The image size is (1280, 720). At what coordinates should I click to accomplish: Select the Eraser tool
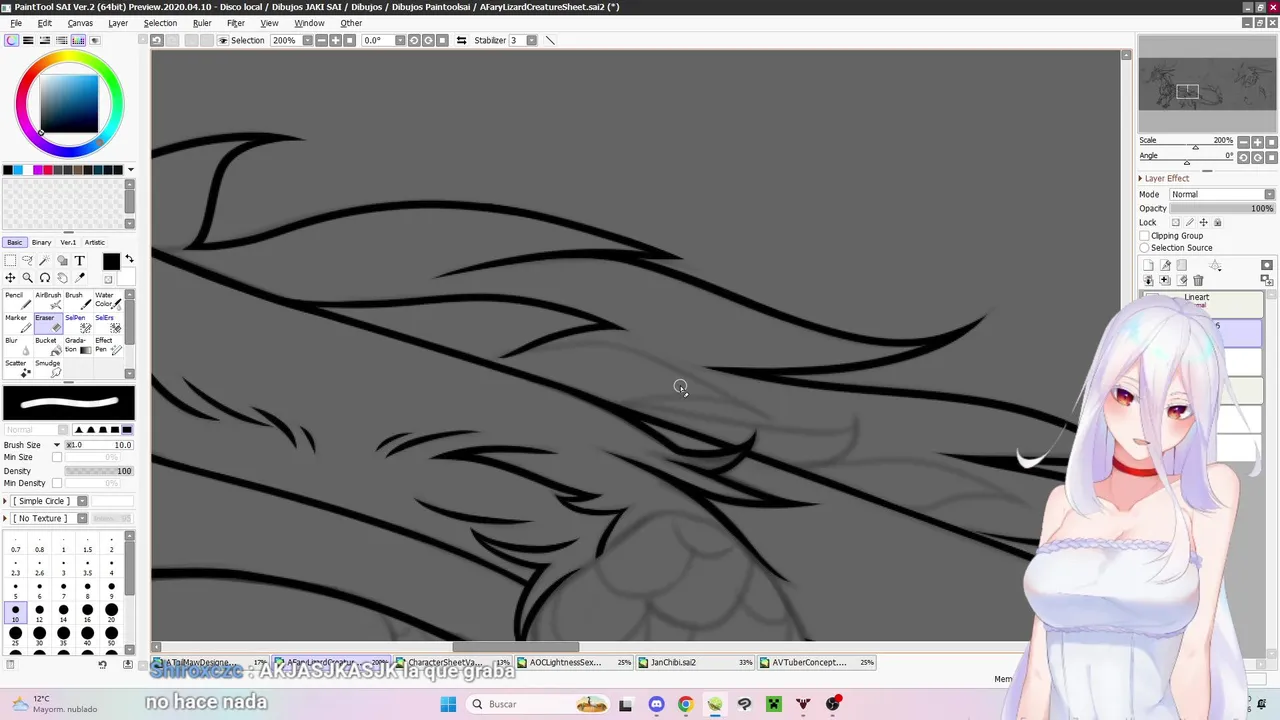click(48, 323)
